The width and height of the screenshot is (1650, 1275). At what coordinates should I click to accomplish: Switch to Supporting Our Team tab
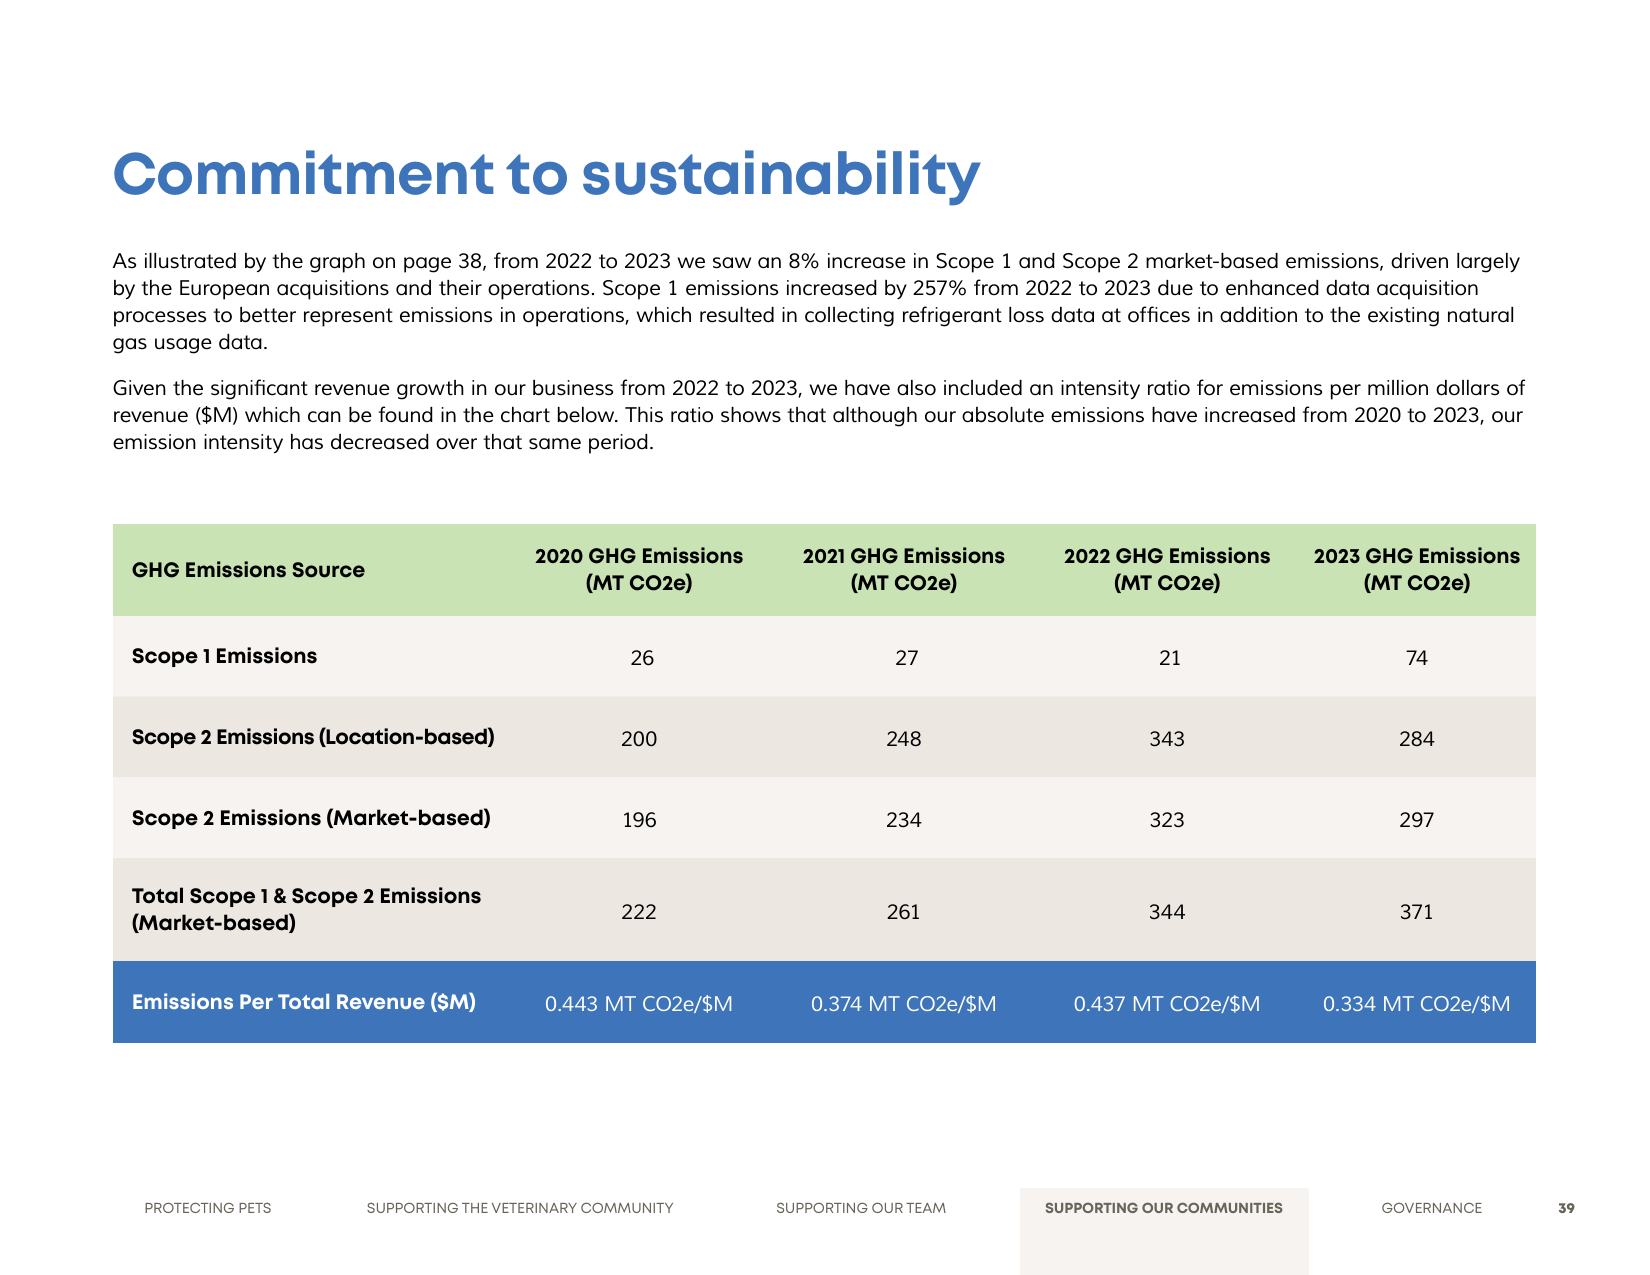pyautogui.click(x=861, y=1208)
